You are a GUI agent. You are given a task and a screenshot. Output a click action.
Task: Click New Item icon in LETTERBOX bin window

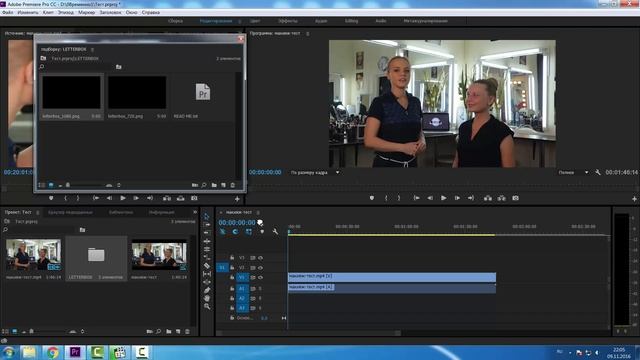click(x=223, y=185)
